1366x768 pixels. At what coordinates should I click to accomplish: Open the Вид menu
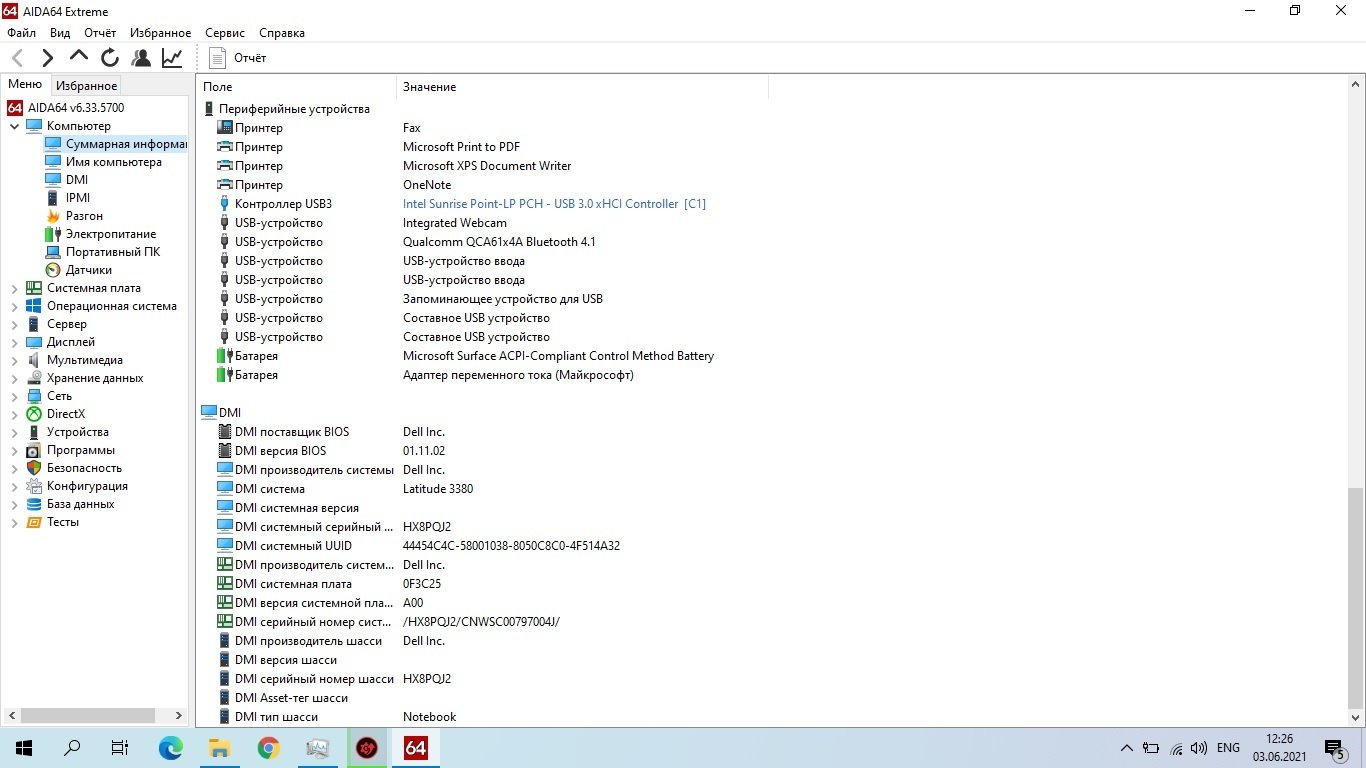(60, 33)
